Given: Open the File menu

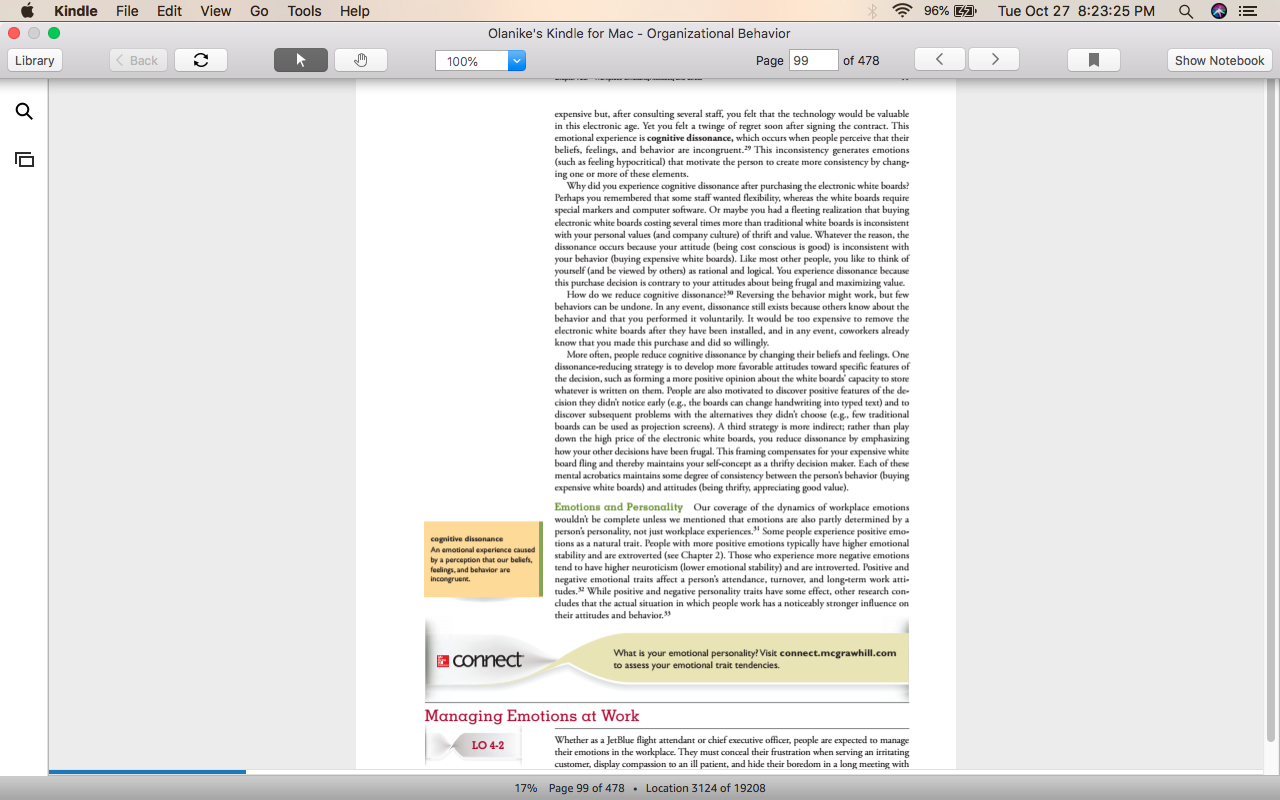Looking at the screenshot, I should pos(127,11).
